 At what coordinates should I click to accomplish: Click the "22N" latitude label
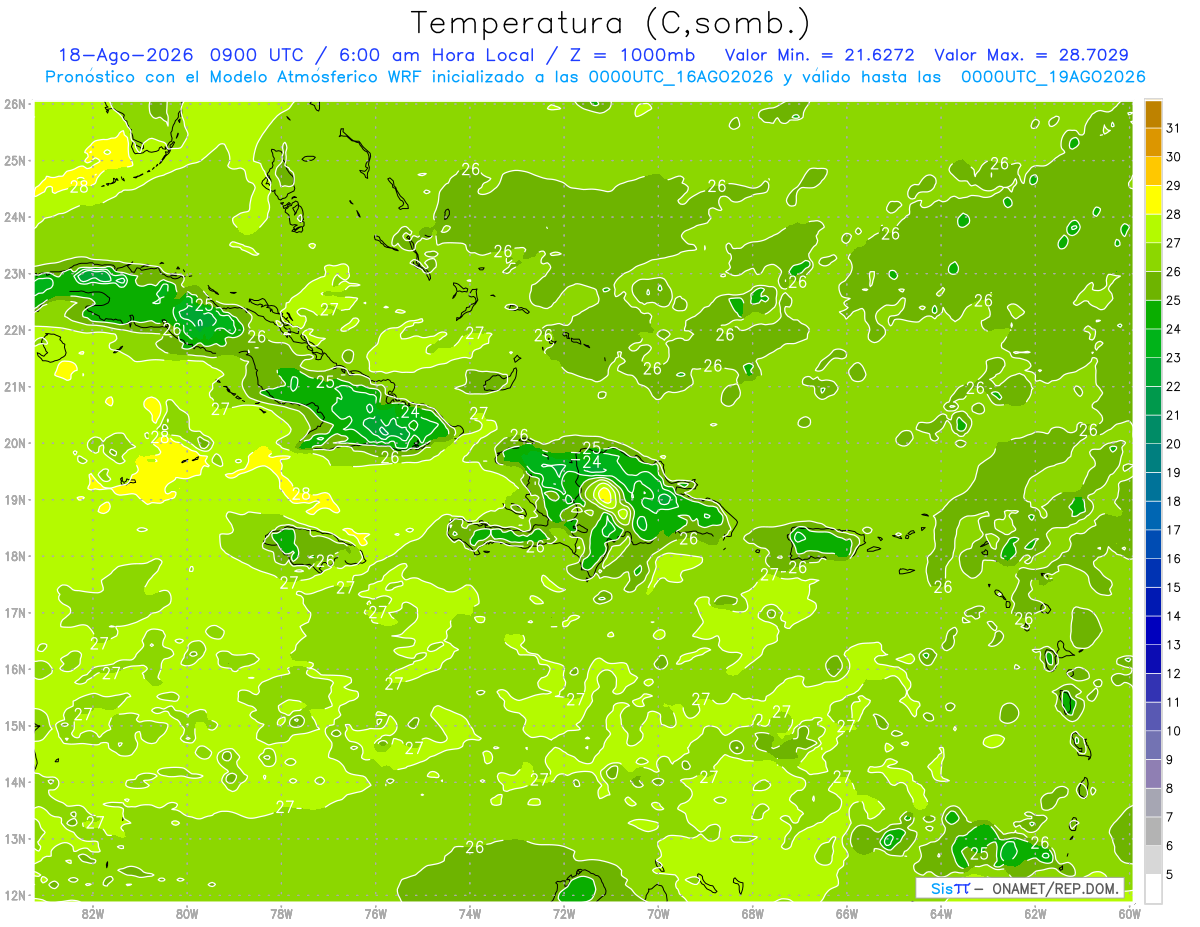click(x=15, y=330)
